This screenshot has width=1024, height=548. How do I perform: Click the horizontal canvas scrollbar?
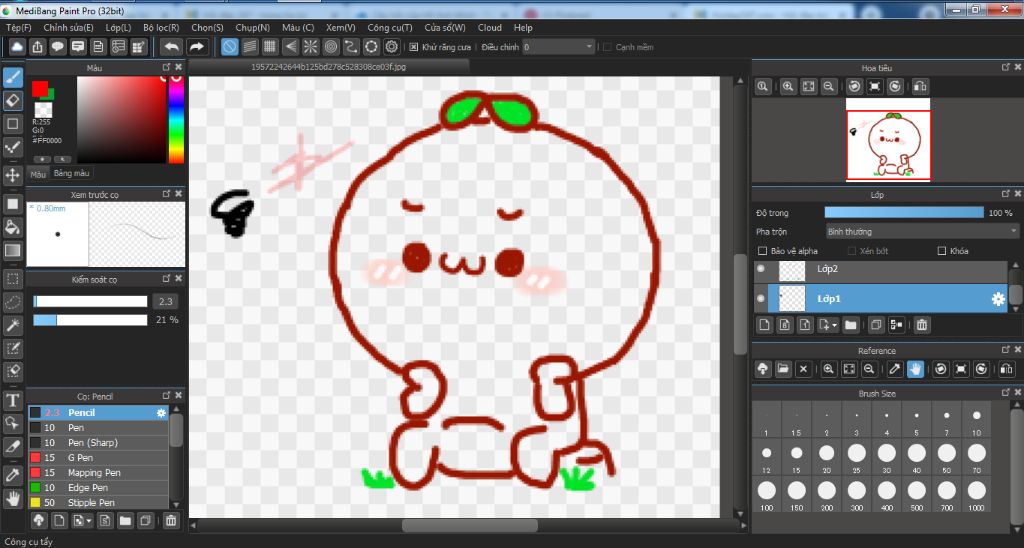[x=470, y=525]
